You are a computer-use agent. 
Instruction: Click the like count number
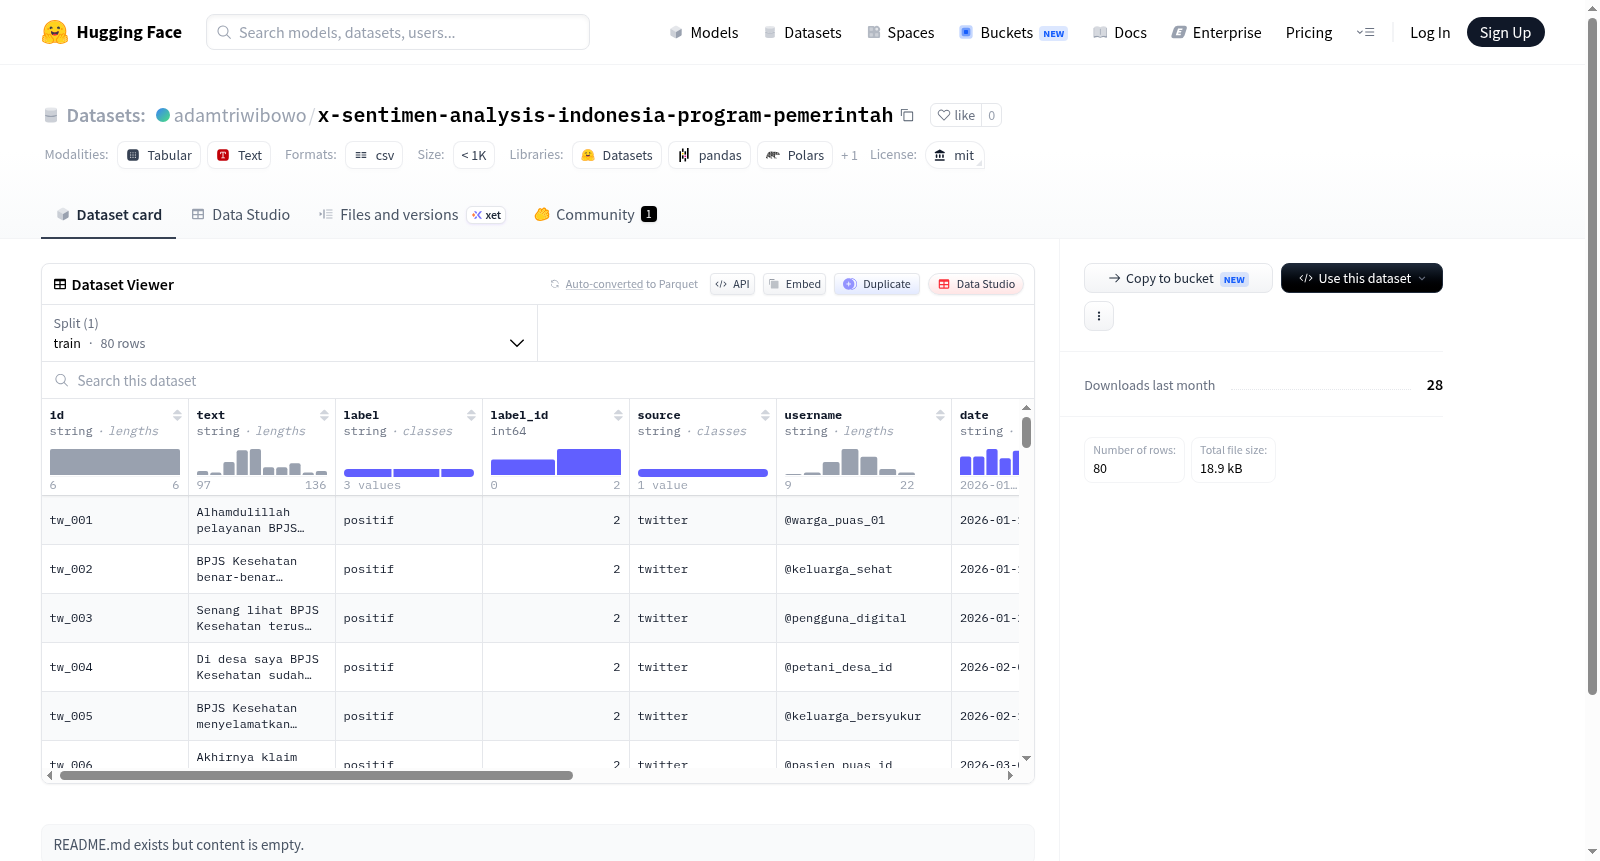coord(991,115)
